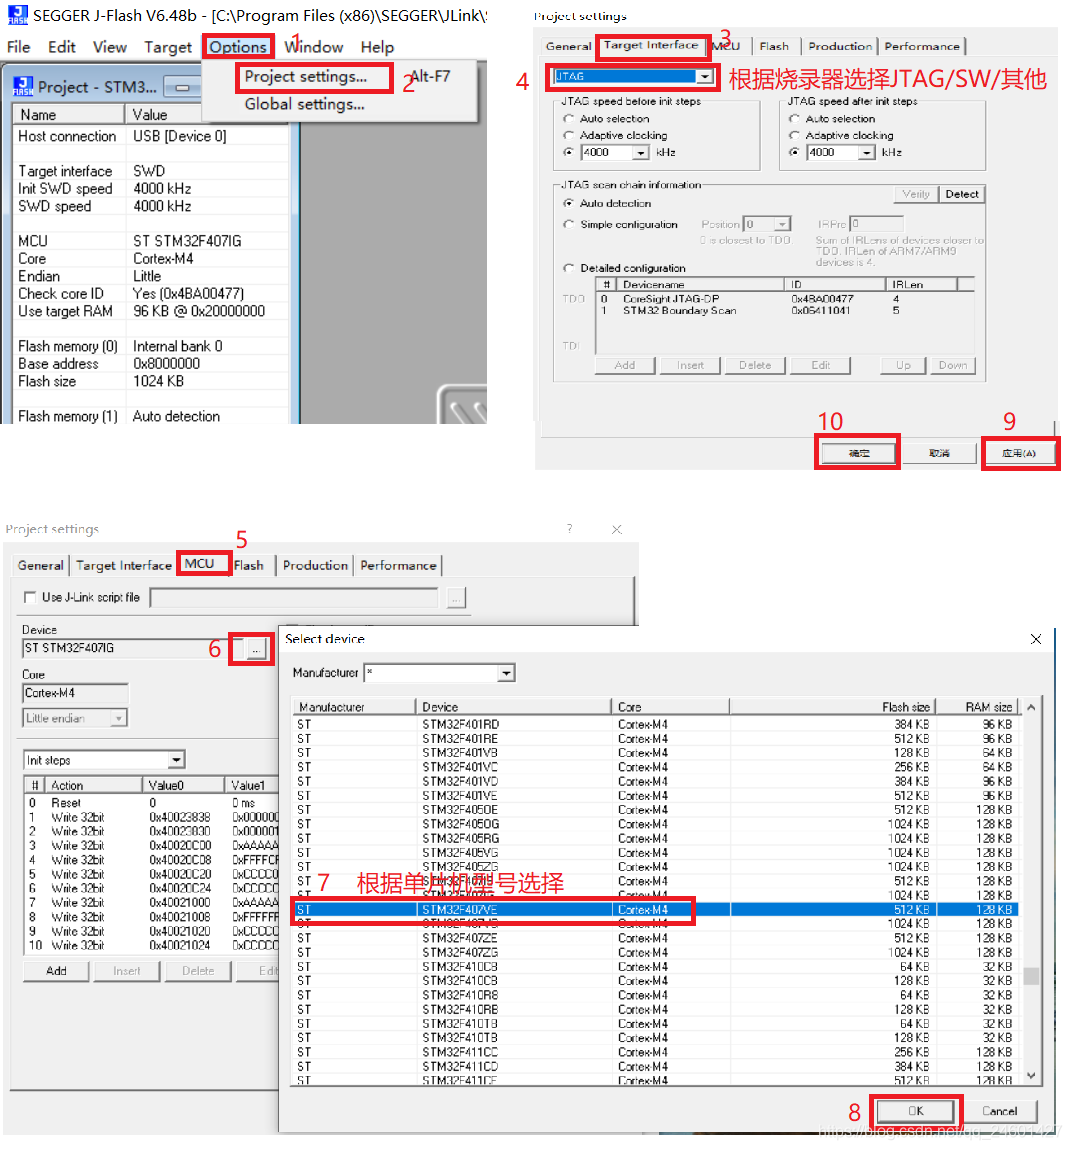Click scroll up arrow of device list
The width and height of the screenshot is (1072, 1150).
1031,708
